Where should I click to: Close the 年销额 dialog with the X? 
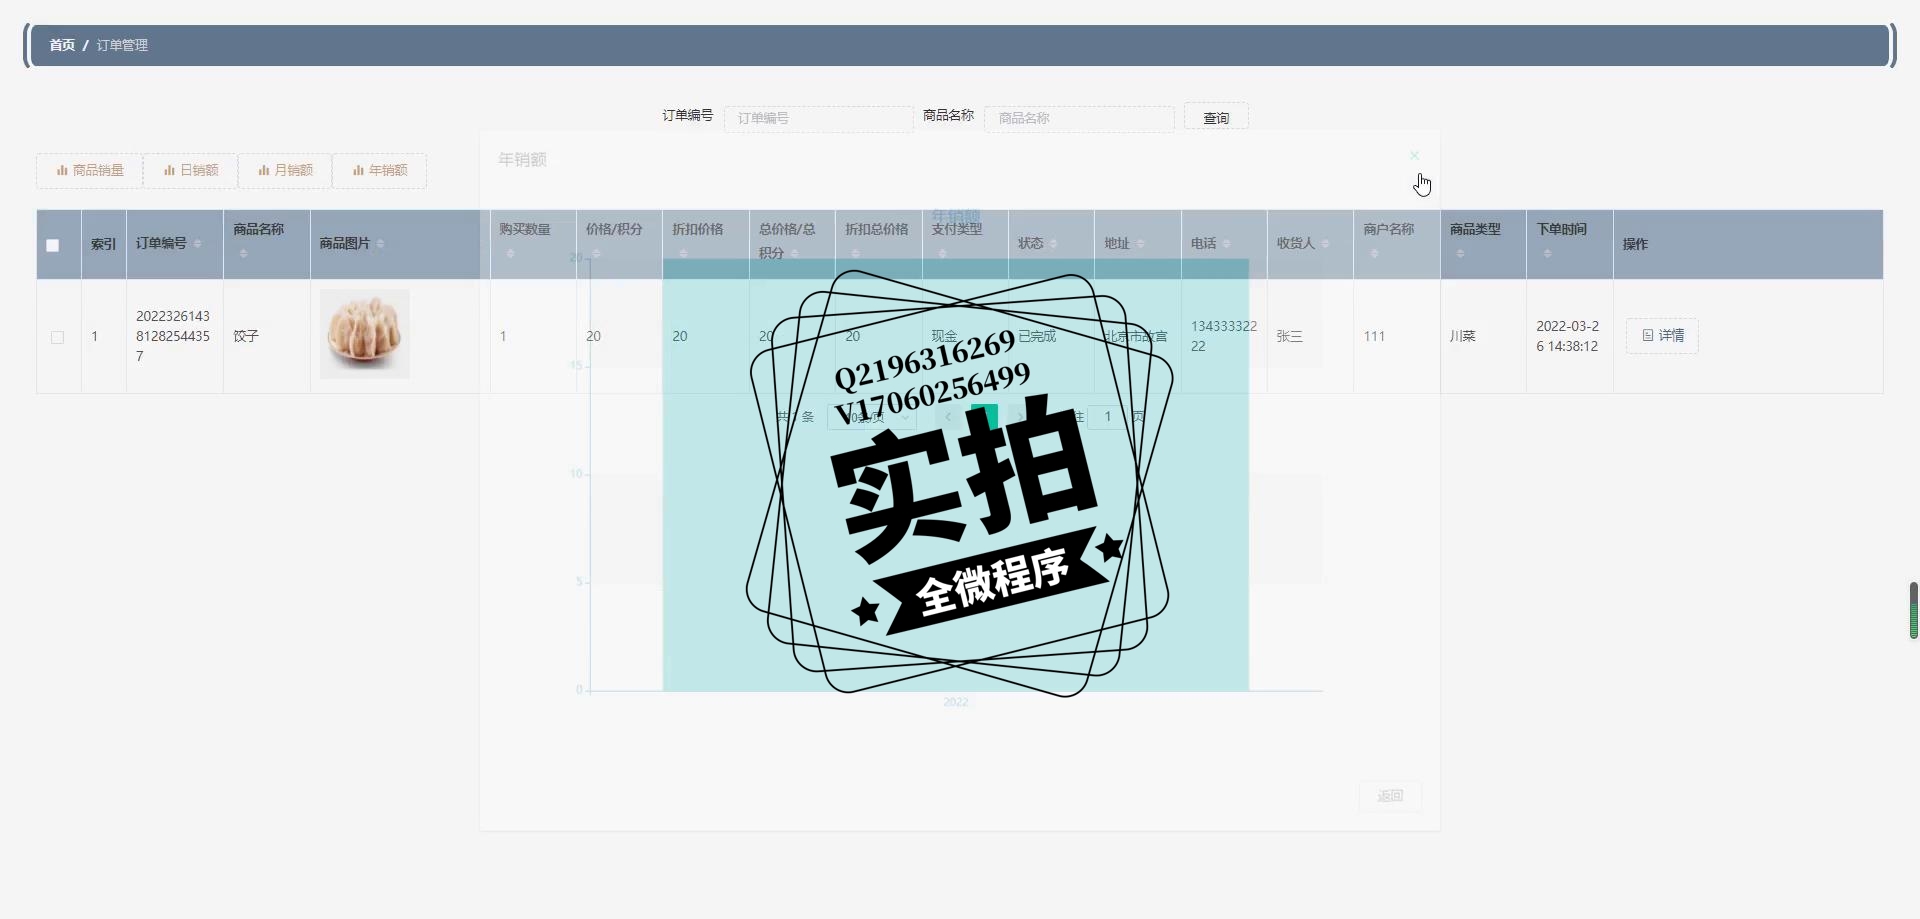(1414, 155)
